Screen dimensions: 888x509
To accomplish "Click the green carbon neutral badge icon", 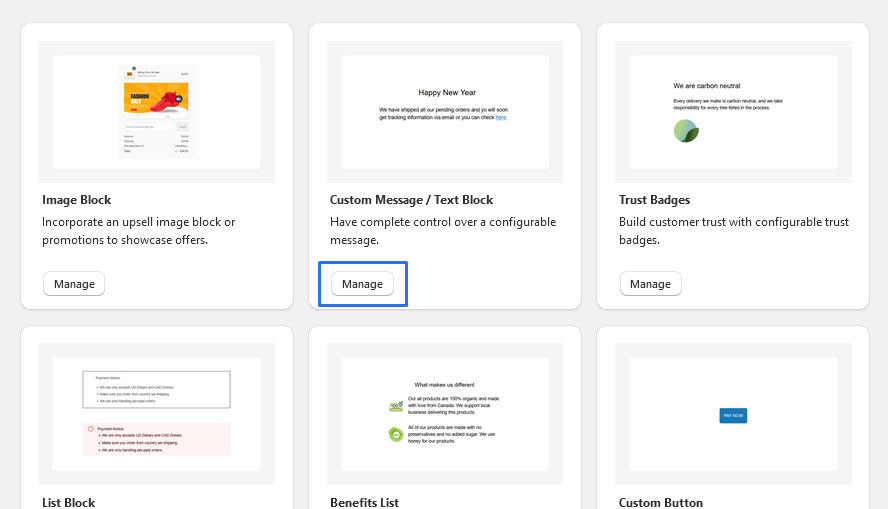I will pyautogui.click(x=685, y=131).
